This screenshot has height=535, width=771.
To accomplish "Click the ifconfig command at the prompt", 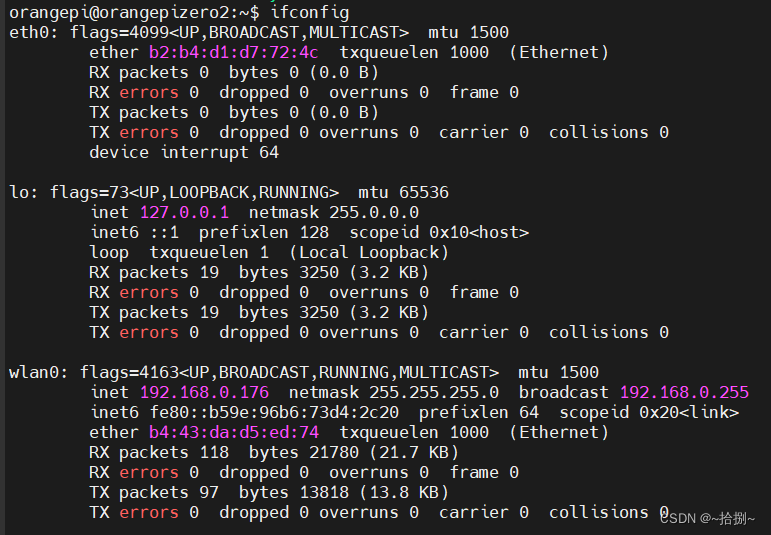I will pos(310,12).
